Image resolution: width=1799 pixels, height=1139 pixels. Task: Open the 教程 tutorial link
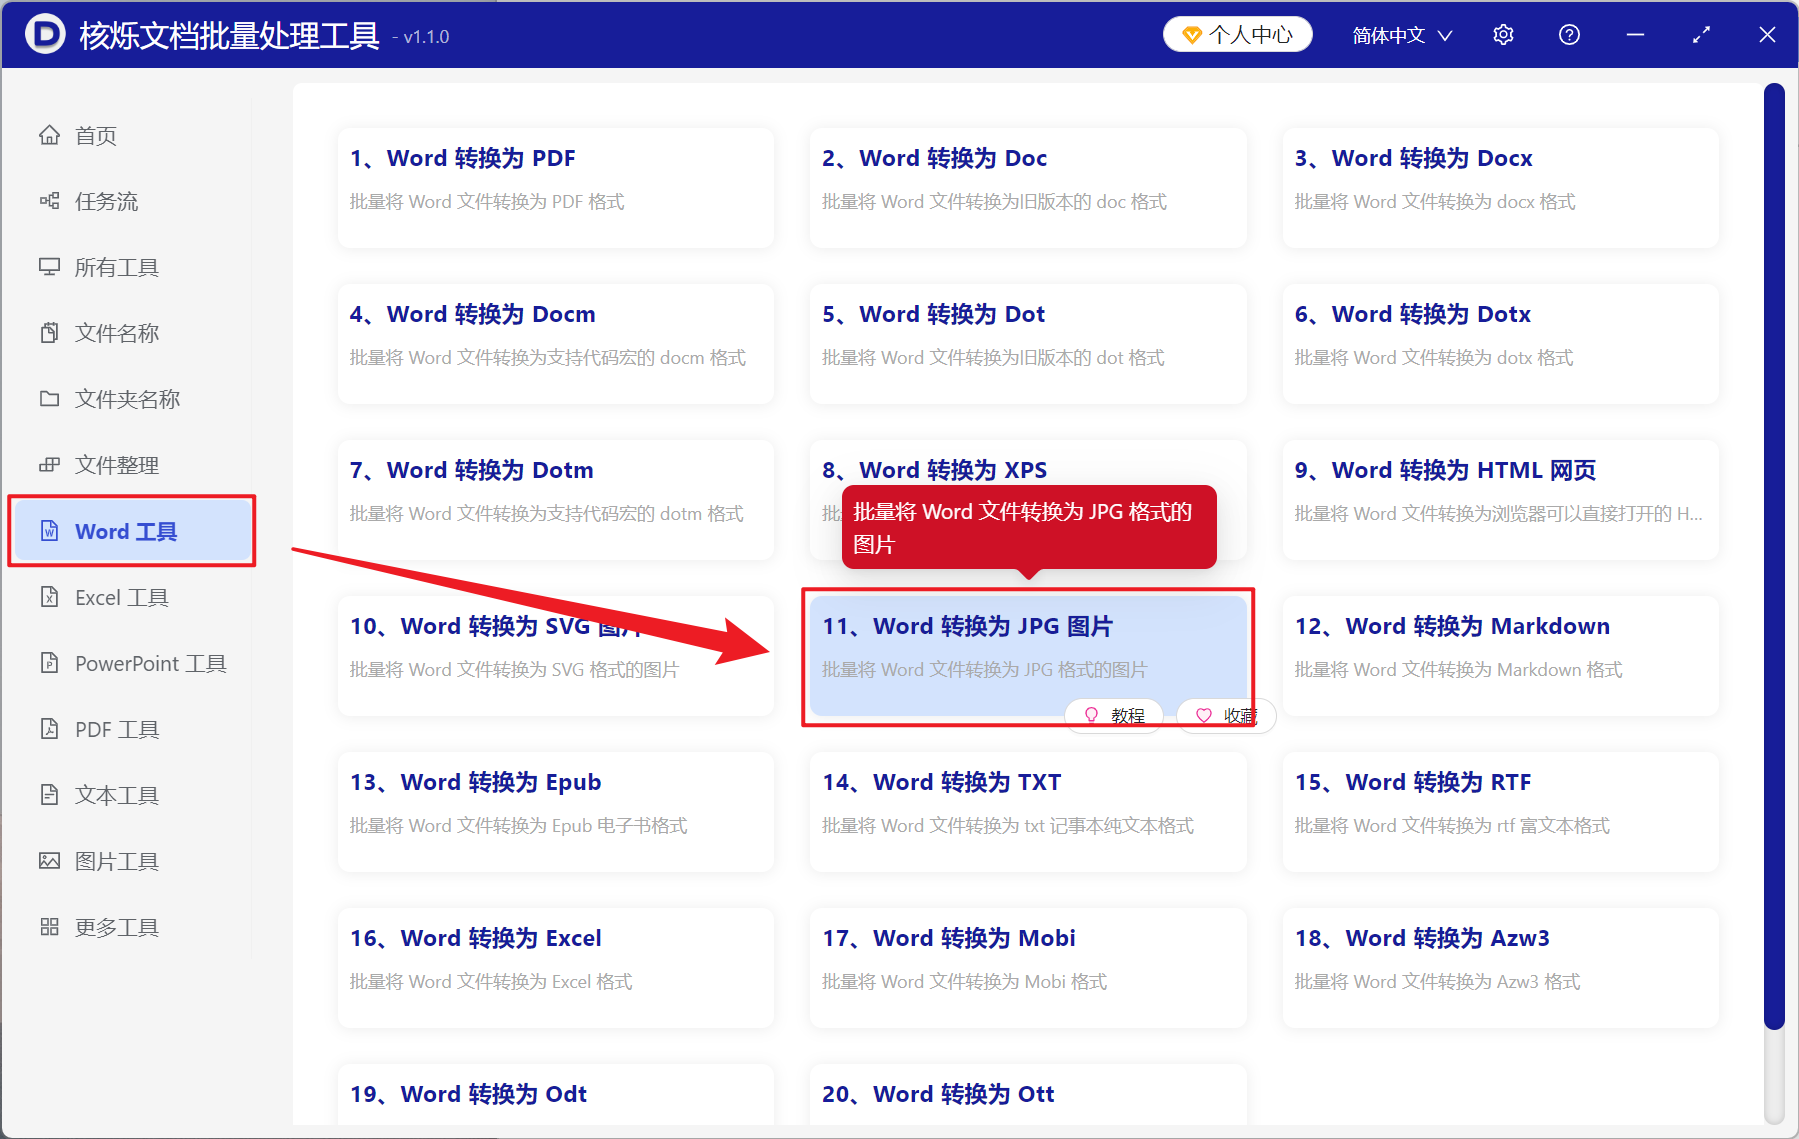pos(1113,715)
